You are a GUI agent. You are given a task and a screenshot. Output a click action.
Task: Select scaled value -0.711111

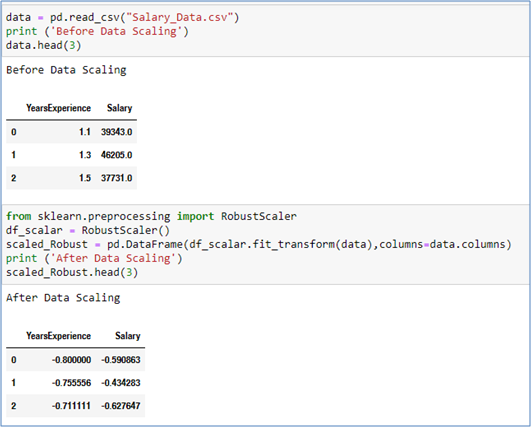pos(71,406)
